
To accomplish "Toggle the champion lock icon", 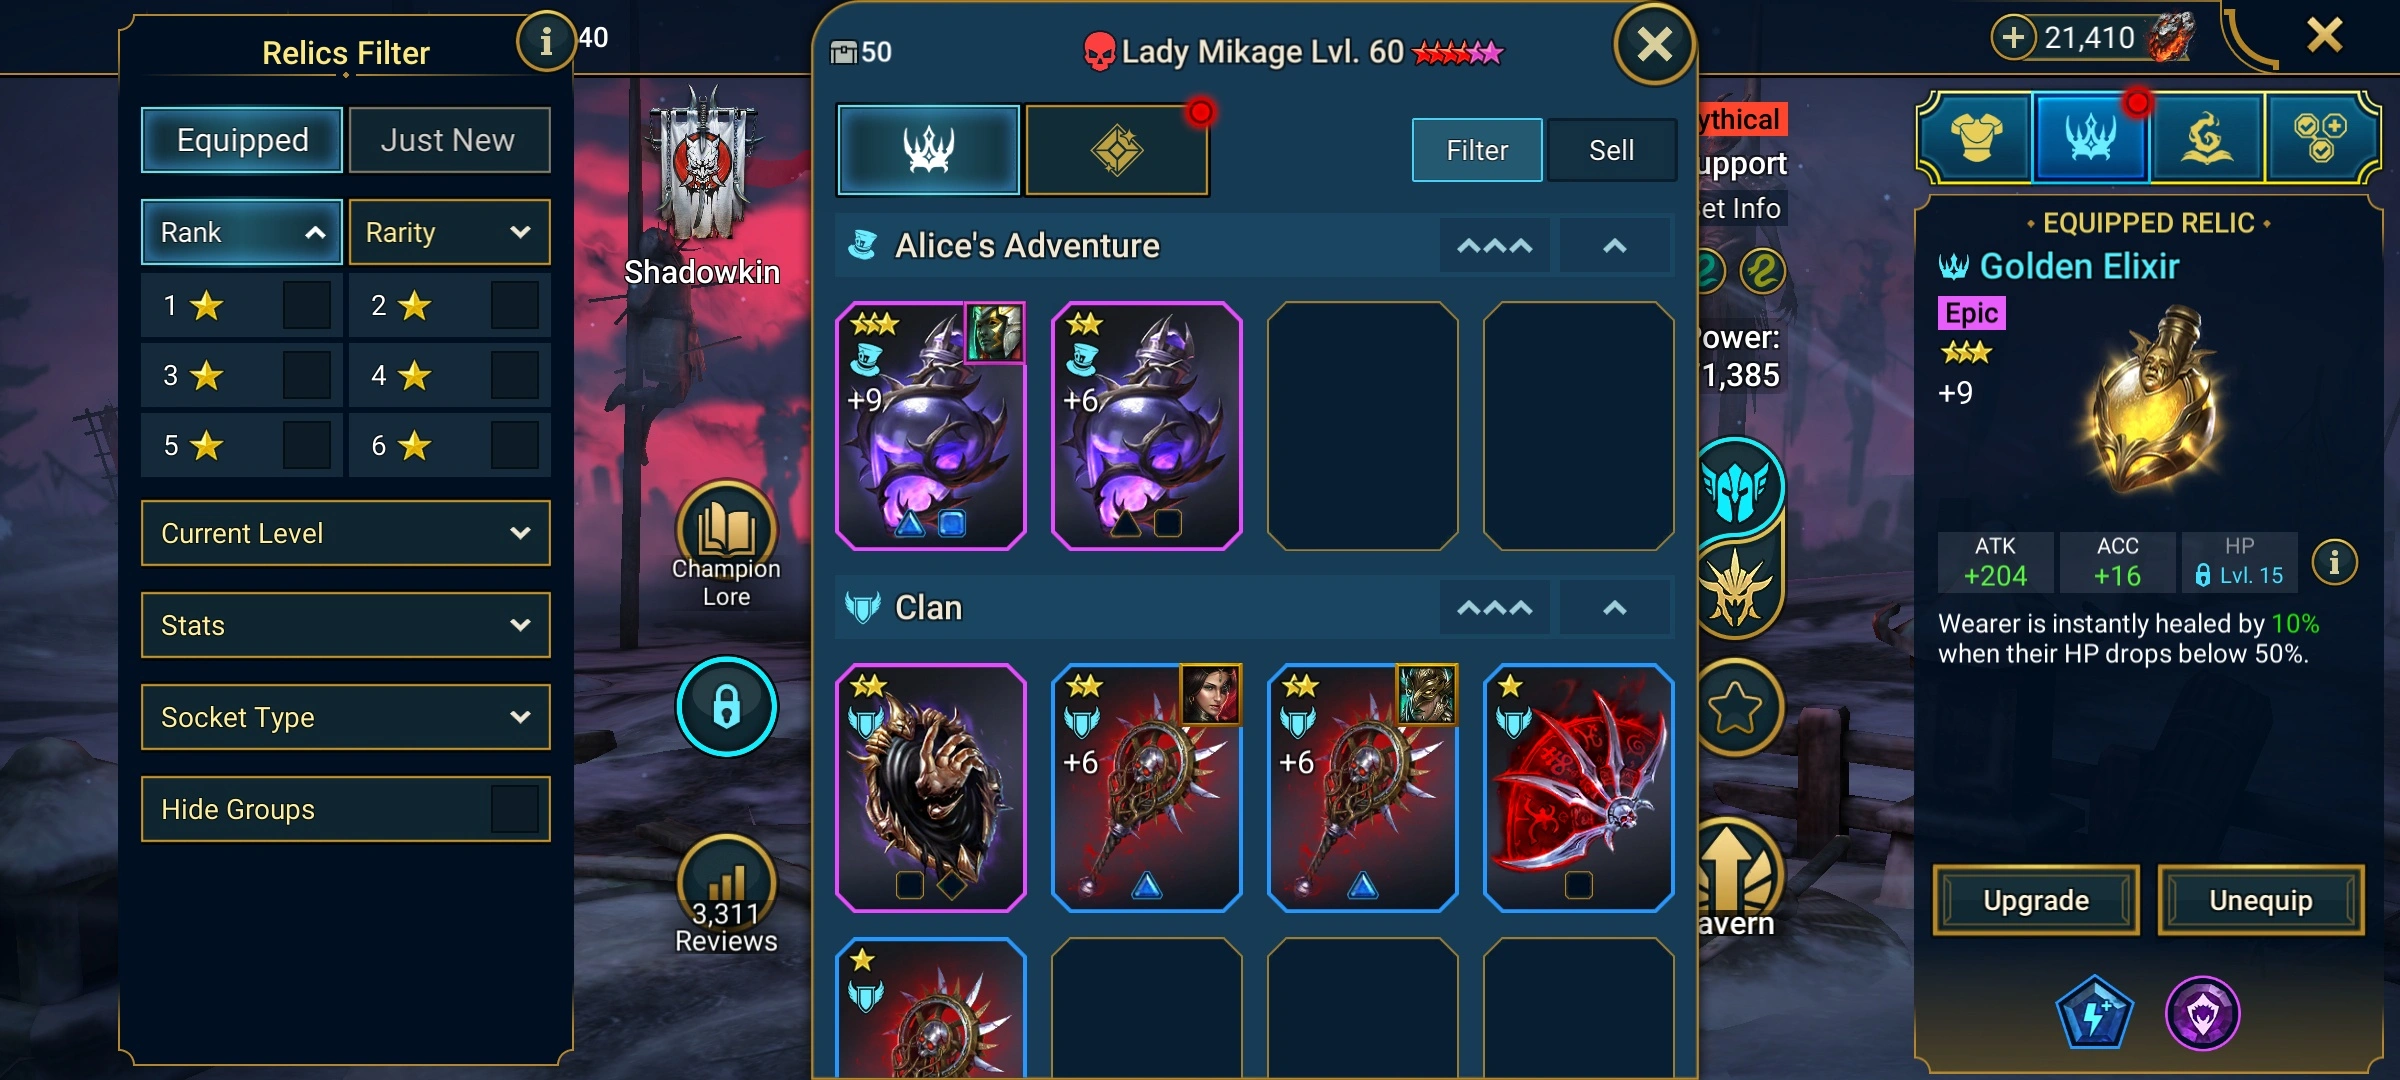I will click(727, 706).
